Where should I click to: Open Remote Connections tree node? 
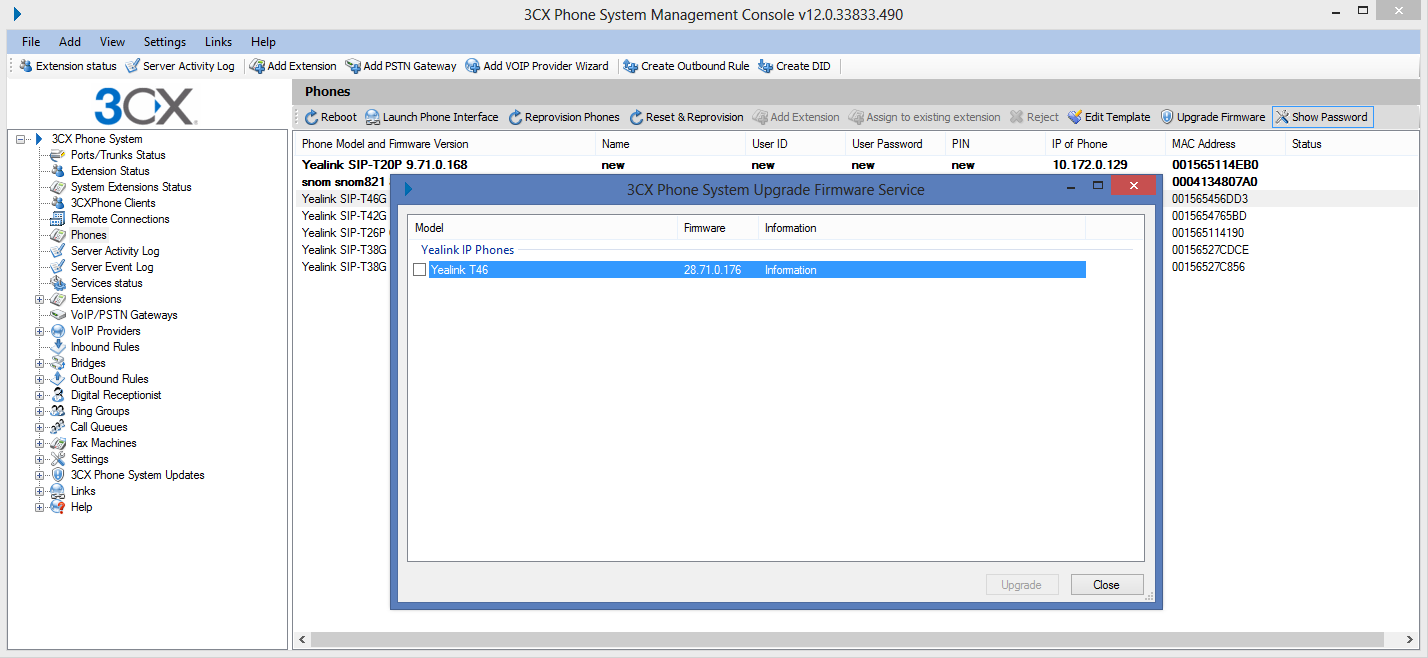pos(120,219)
